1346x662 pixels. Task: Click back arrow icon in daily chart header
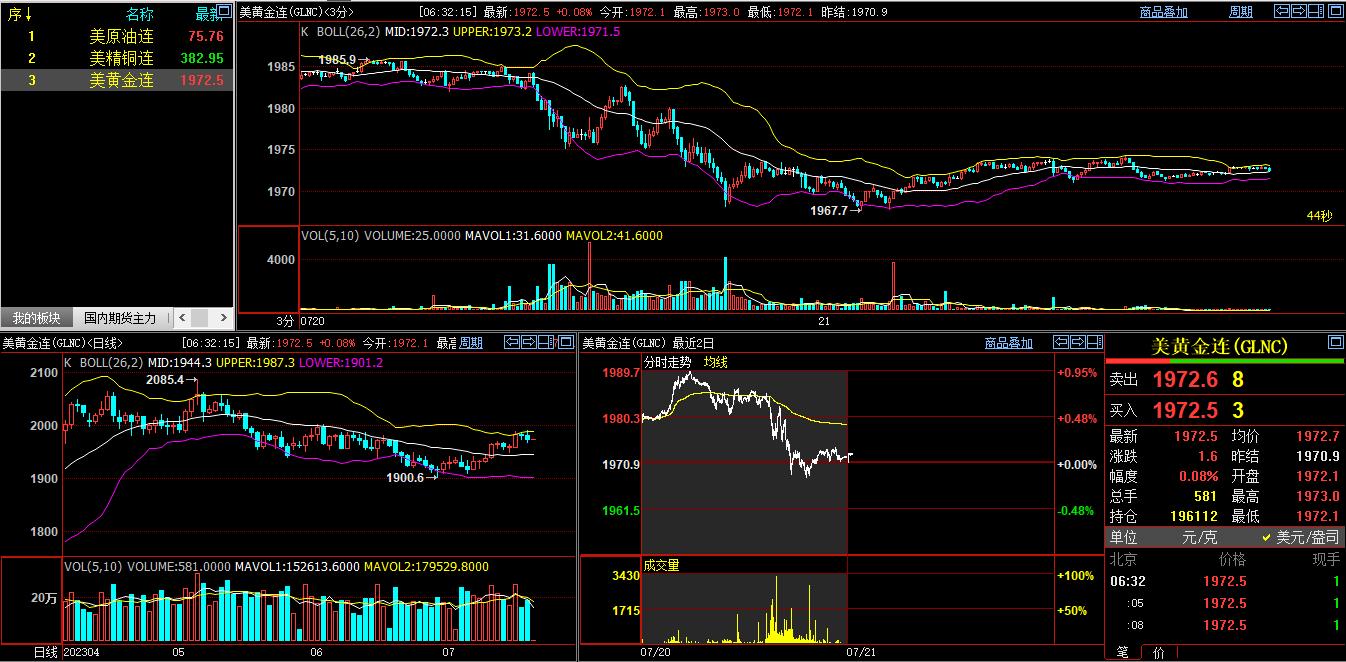point(512,342)
